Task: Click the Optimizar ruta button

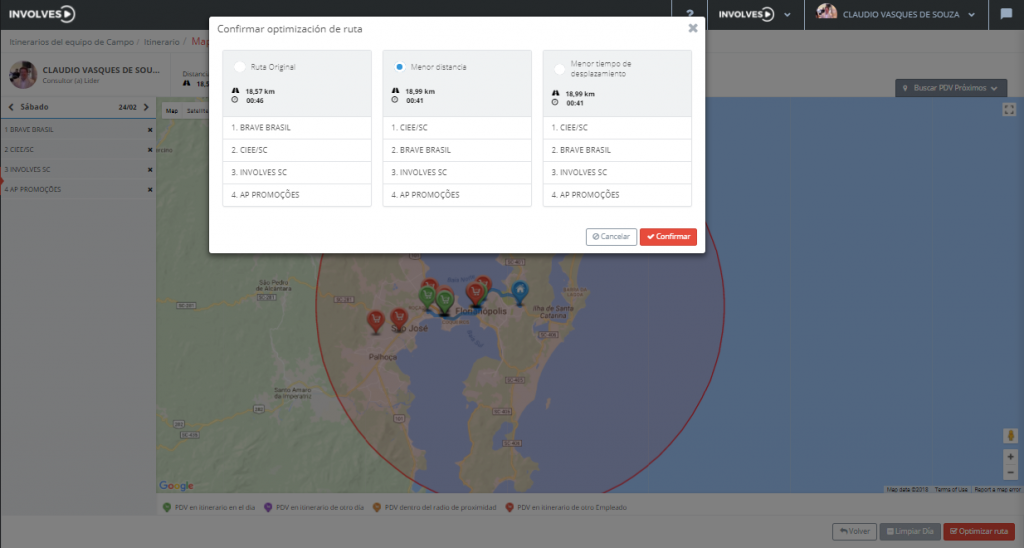Action: pyautogui.click(x=979, y=531)
